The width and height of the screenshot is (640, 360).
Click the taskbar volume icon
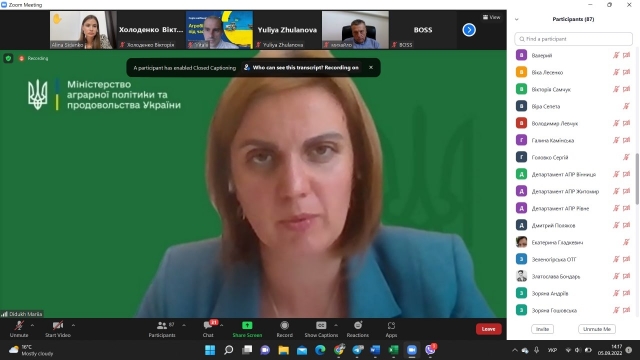577,350
